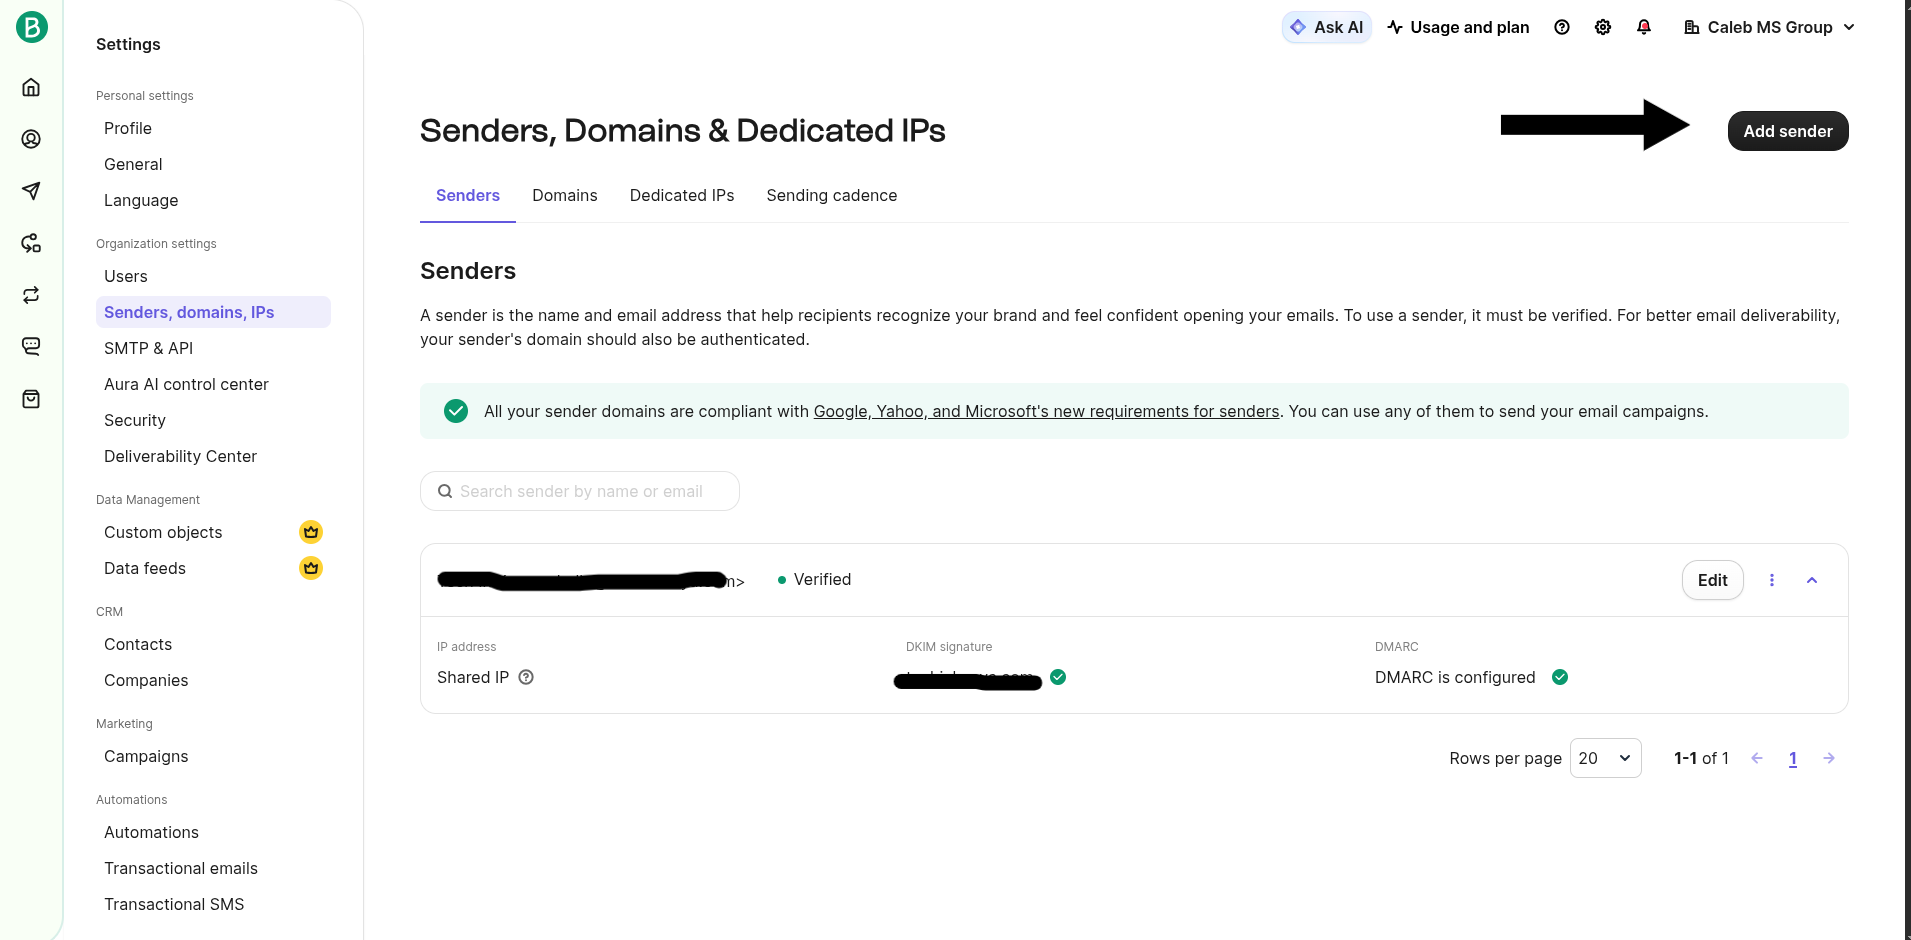
Task: Open Custom objects settings
Action: click(163, 532)
